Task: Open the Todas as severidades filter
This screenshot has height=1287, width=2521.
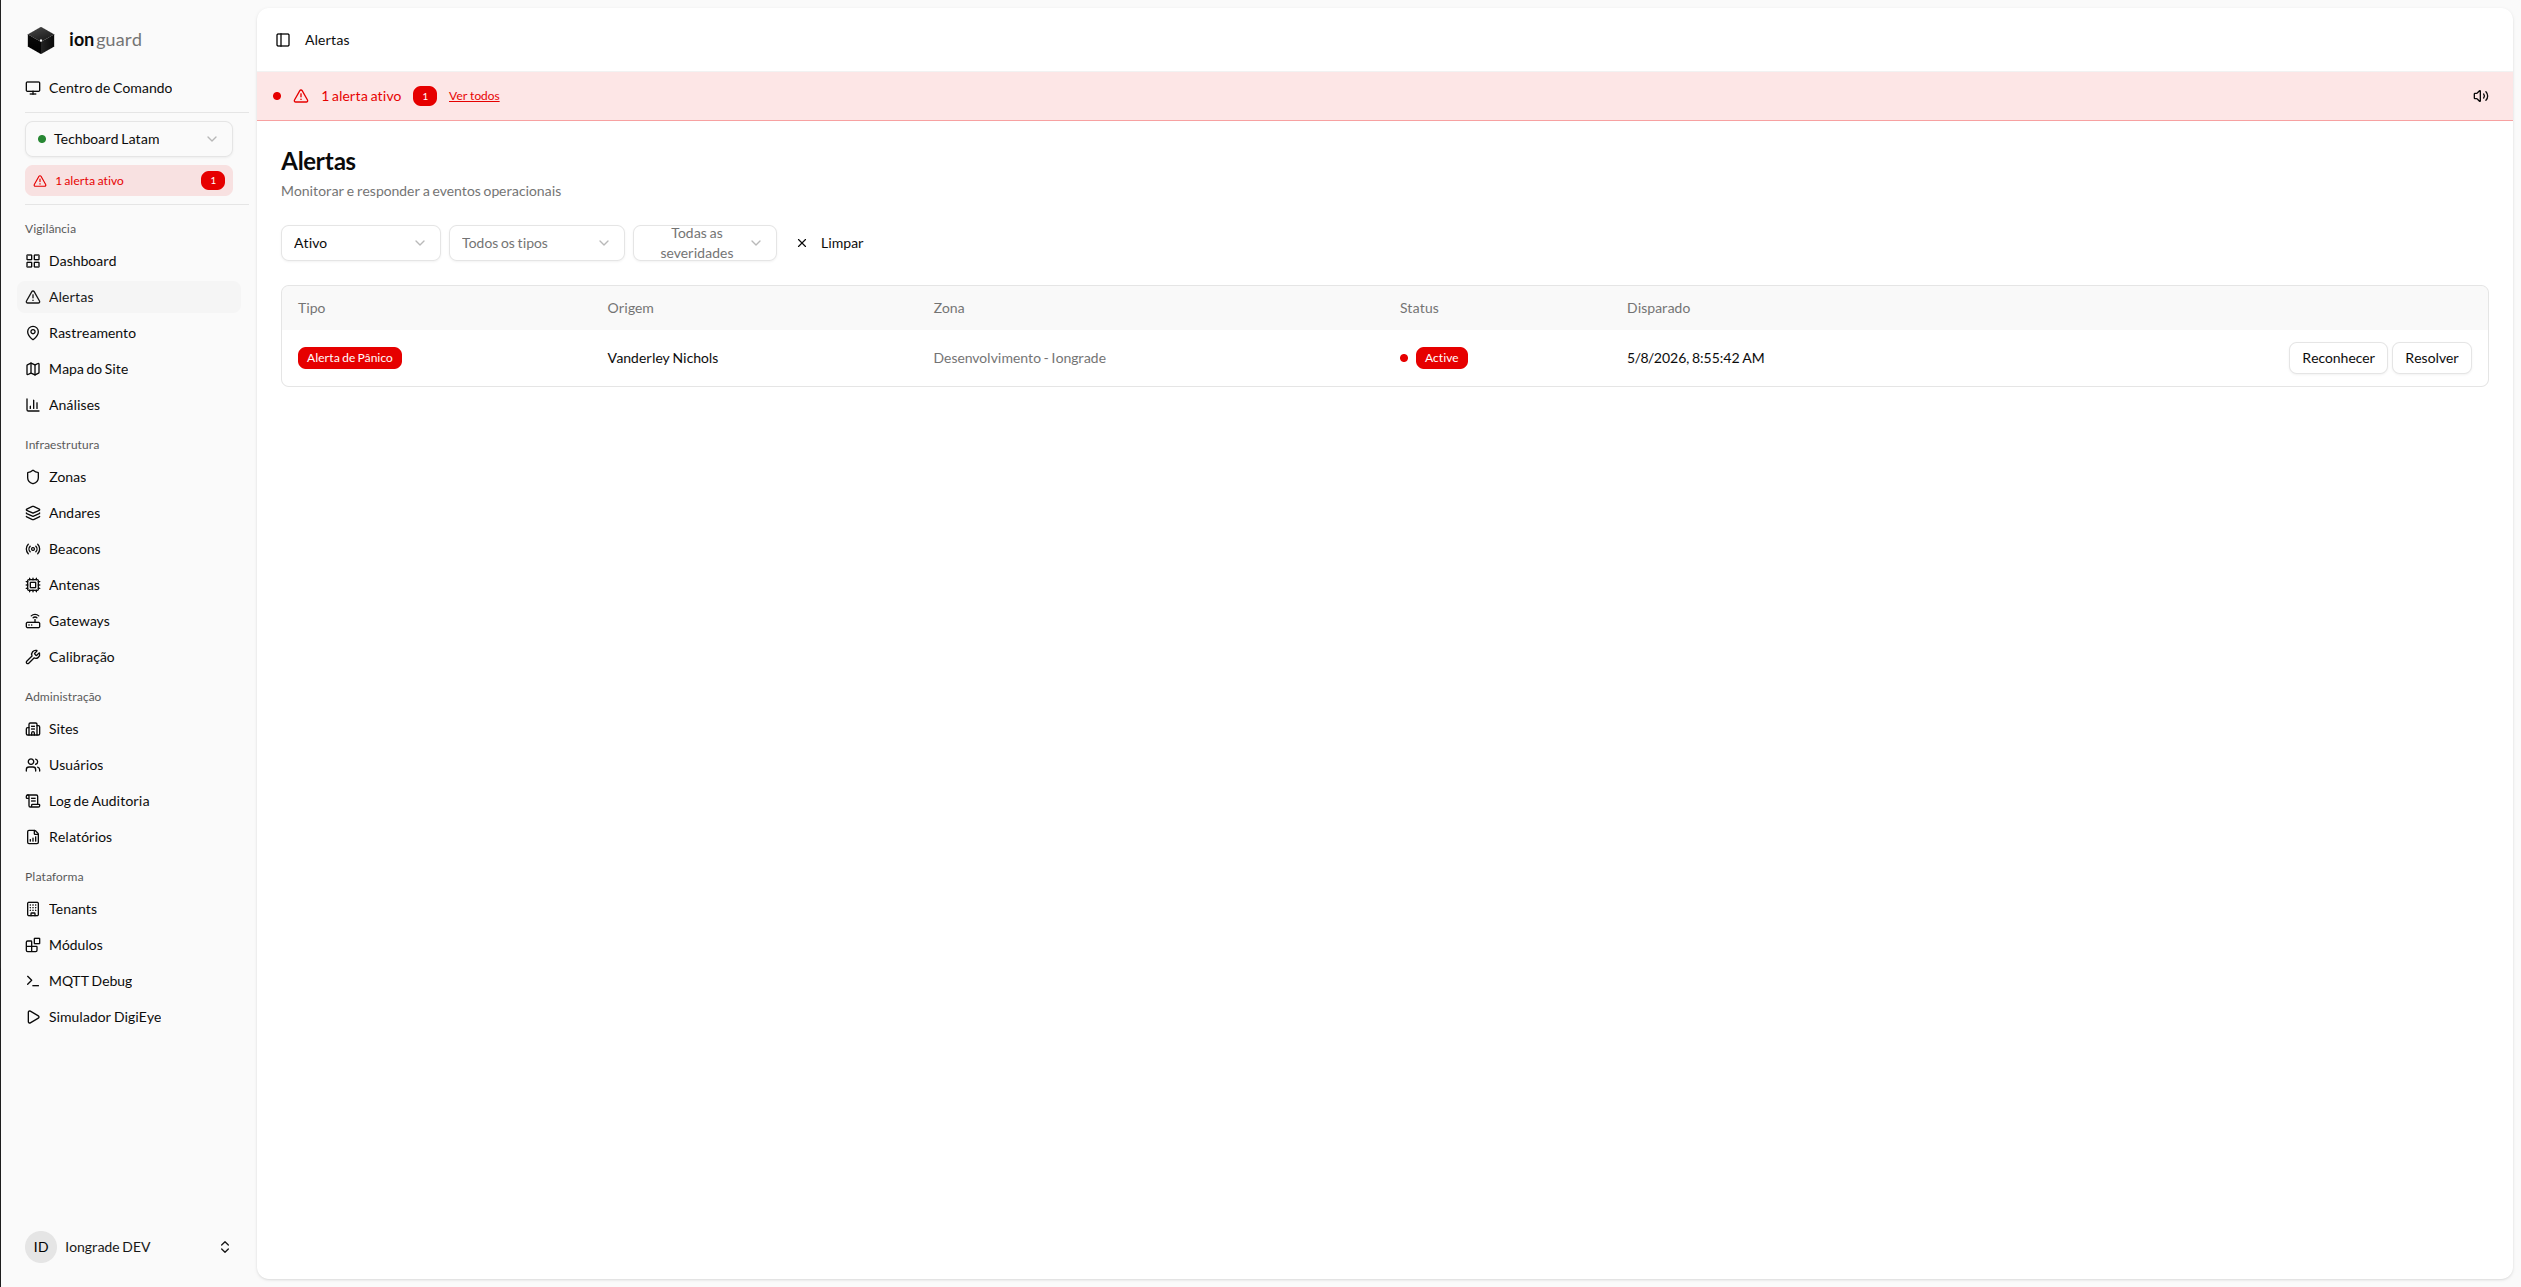Action: pos(704,243)
